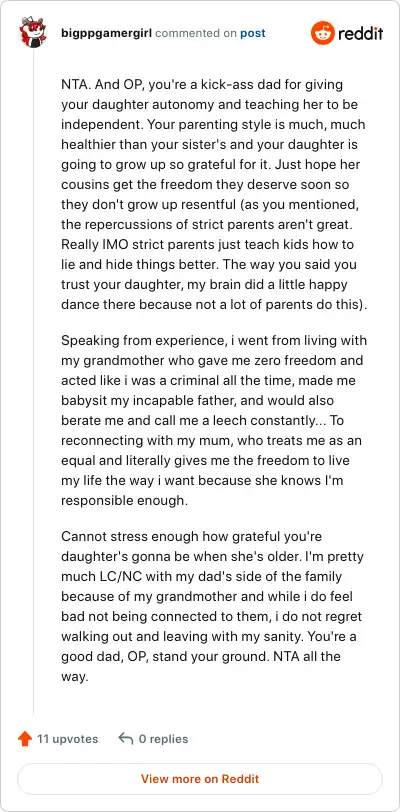Click the paragraph starting "Speaking from experience"
Viewport: 400px width, 812px height.
213,420
